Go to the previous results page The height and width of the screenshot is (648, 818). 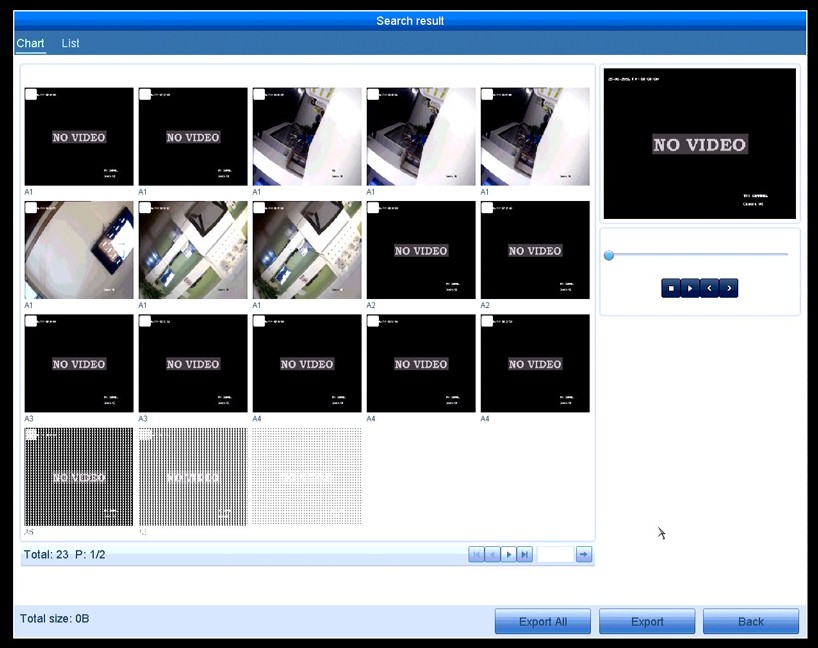click(492, 554)
